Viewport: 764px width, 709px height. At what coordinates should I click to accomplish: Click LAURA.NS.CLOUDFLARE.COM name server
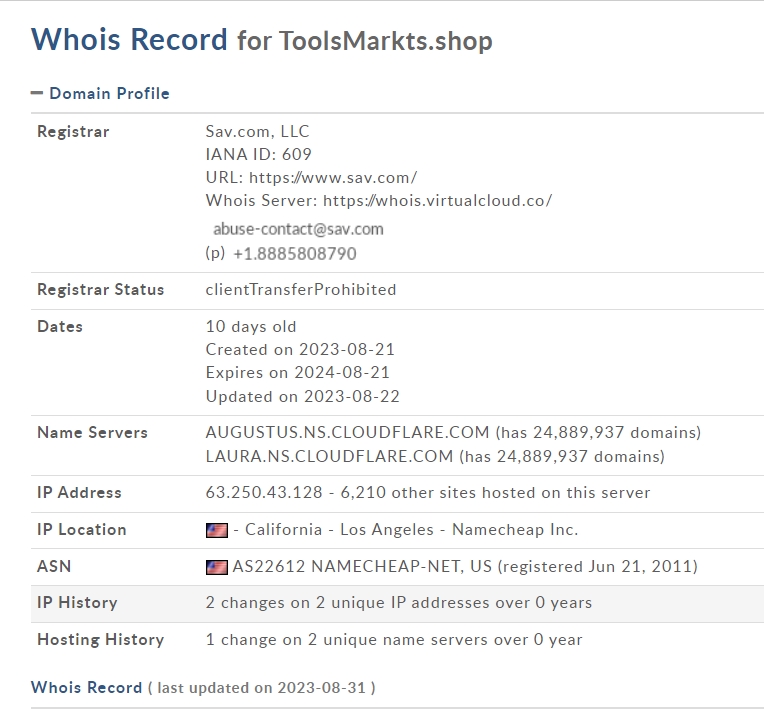(329, 456)
